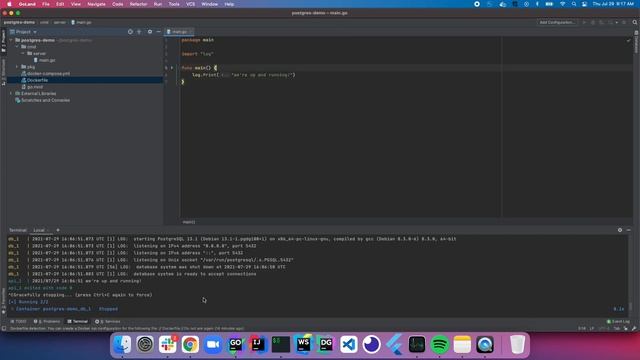
Task: Select the Dockerfile in the tree
Action: point(35,80)
